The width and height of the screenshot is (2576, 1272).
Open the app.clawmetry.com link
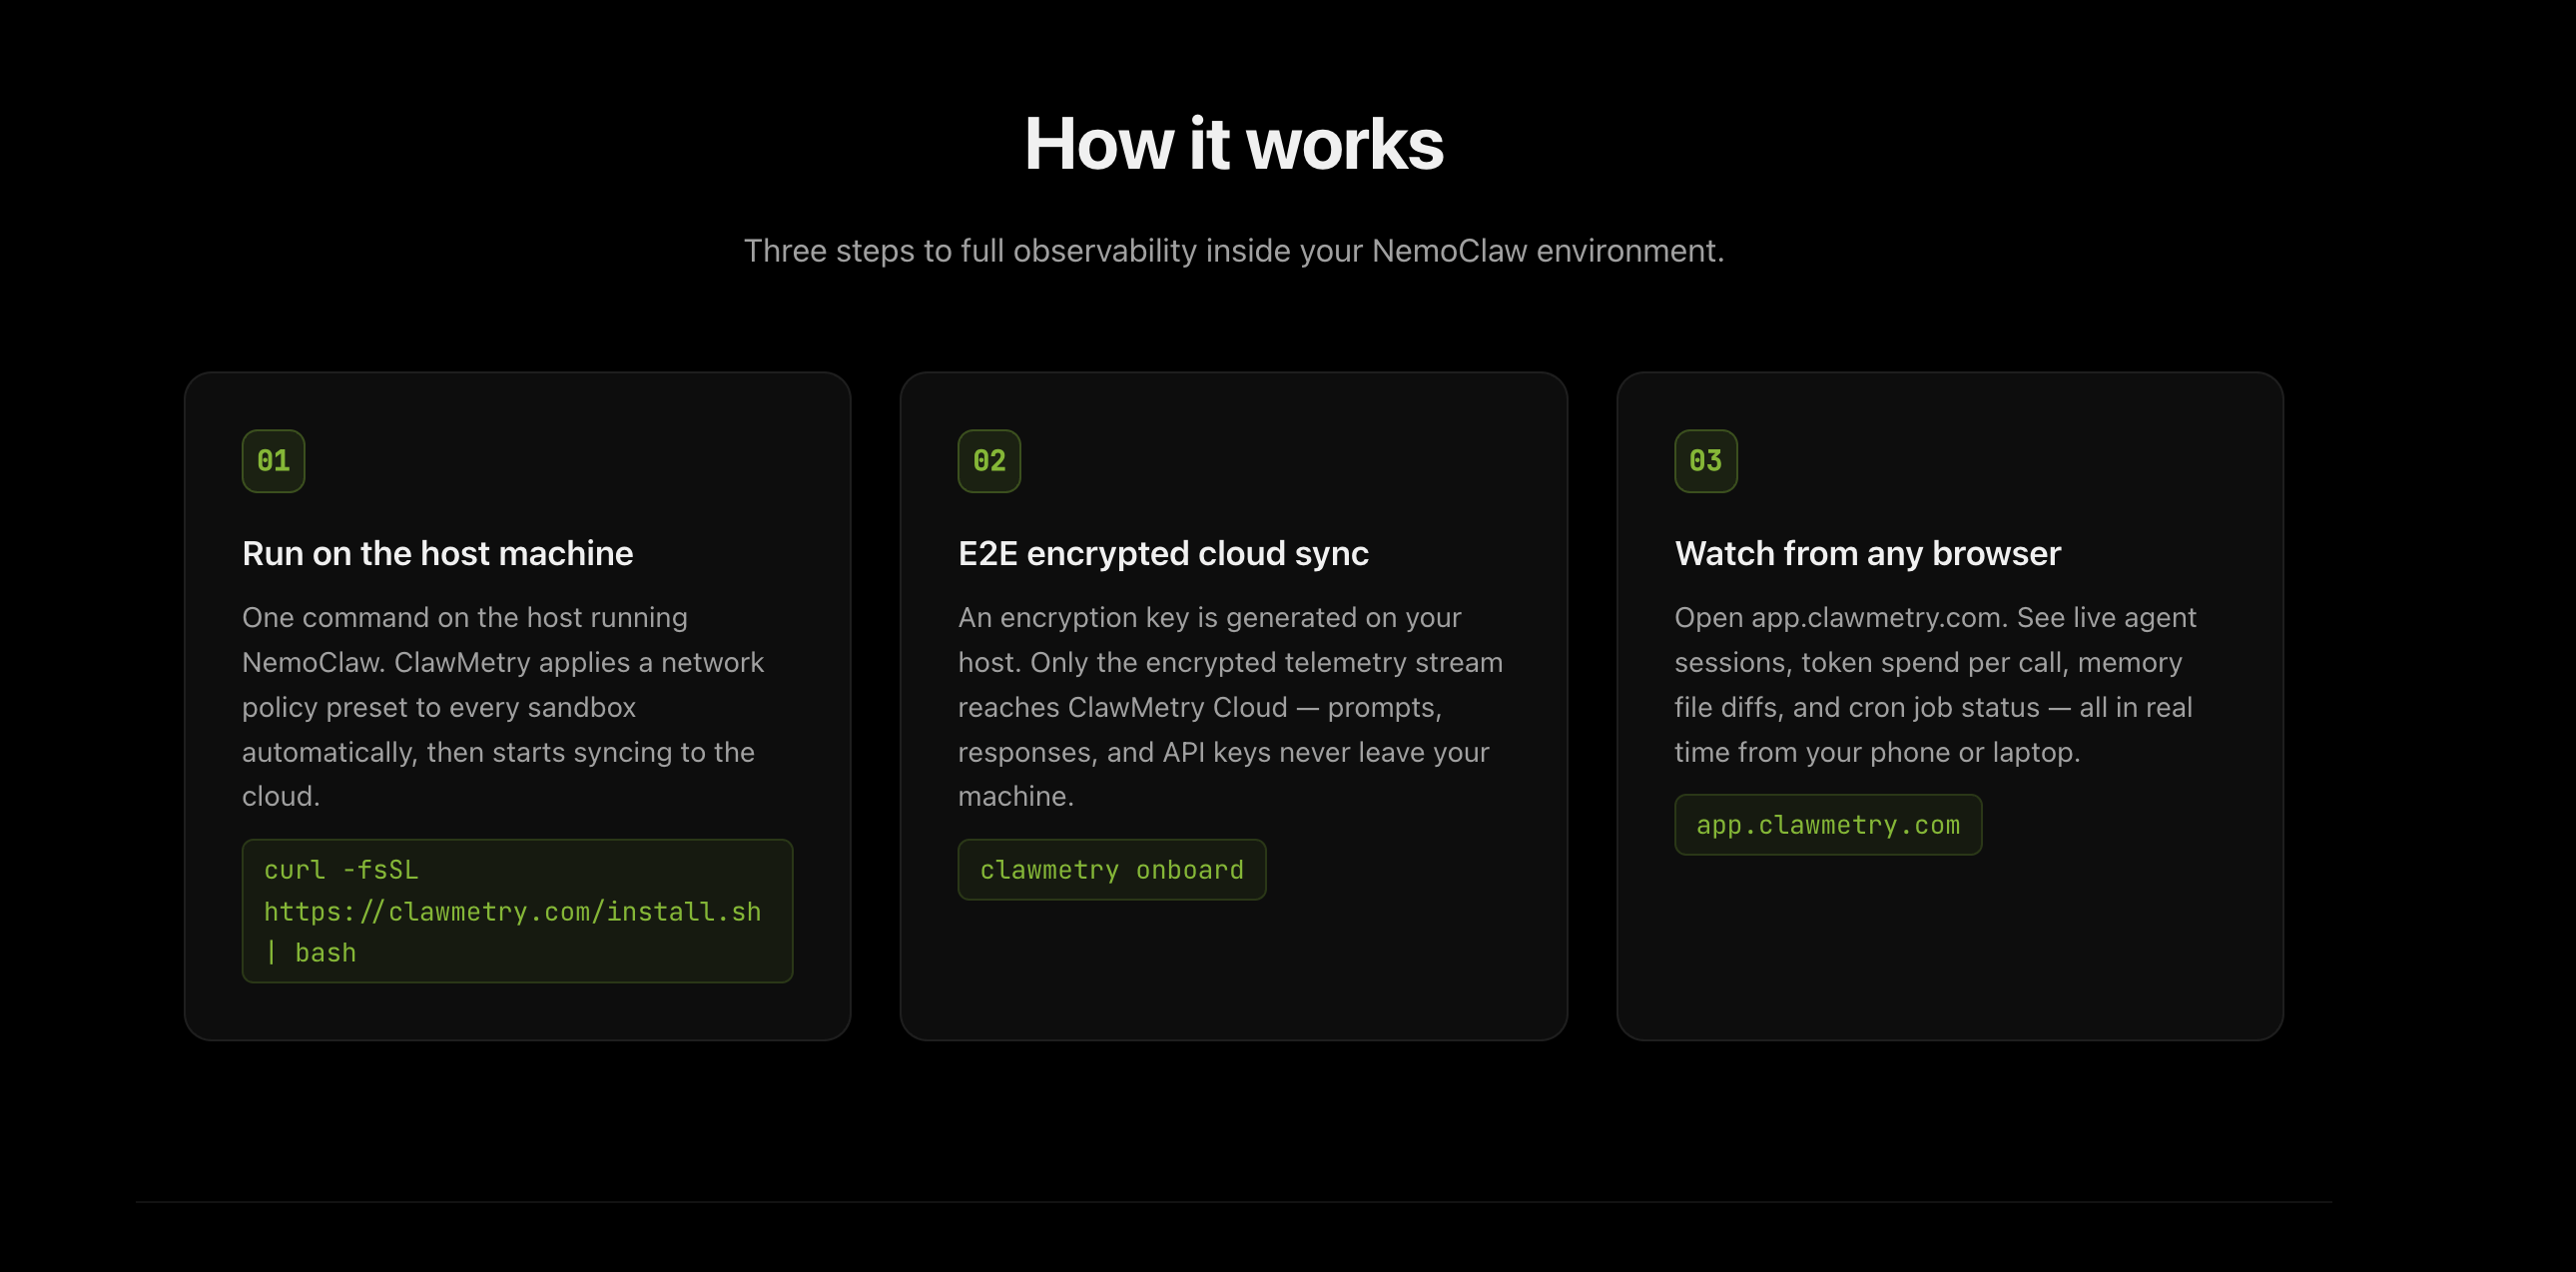[1828, 824]
